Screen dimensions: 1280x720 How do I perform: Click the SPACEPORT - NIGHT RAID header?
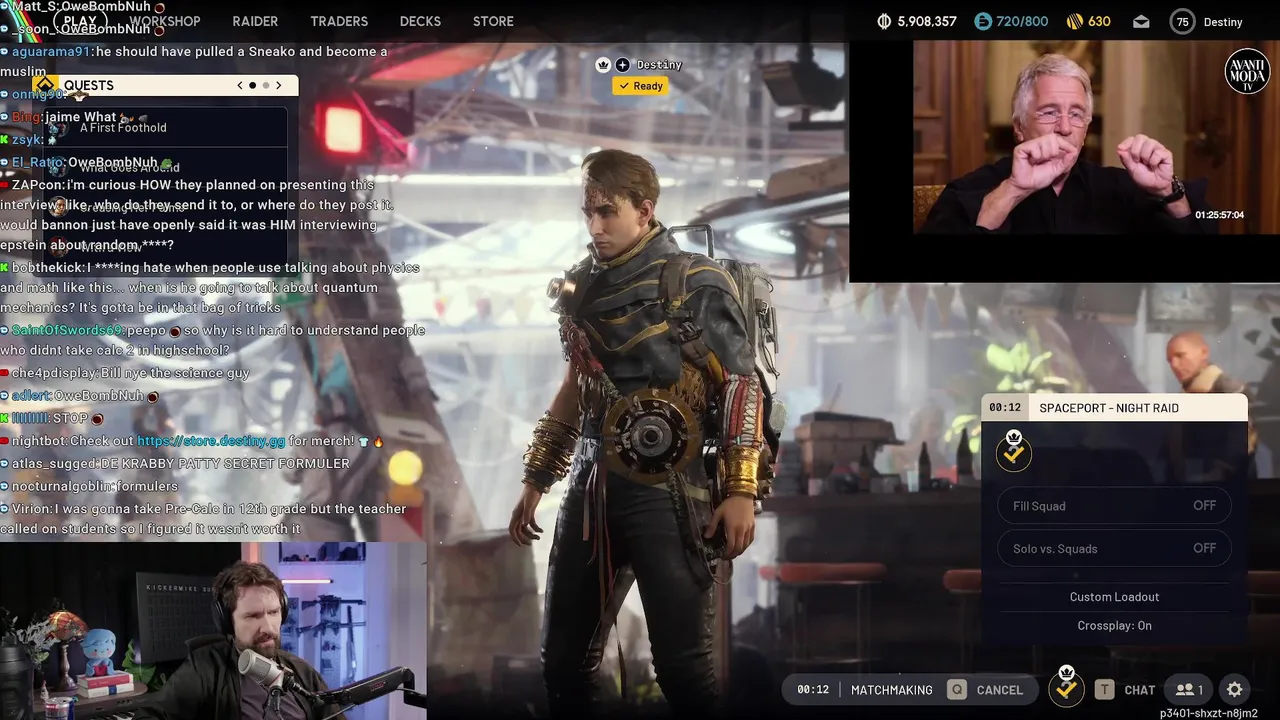pyautogui.click(x=1114, y=408)
